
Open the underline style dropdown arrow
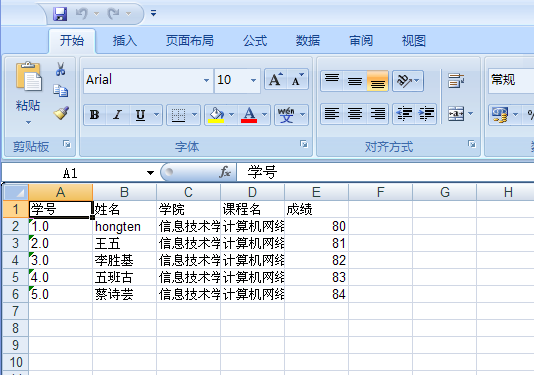click(157, 115)
